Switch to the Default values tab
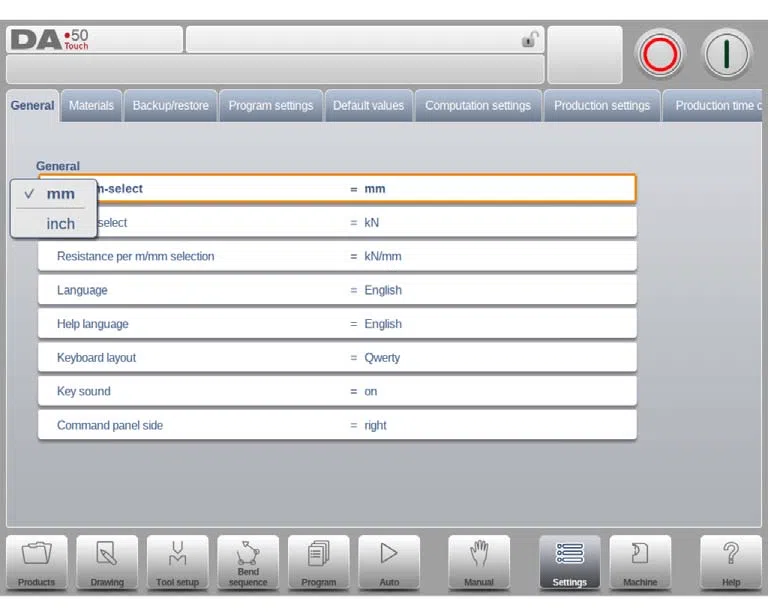 pos(368,105)
